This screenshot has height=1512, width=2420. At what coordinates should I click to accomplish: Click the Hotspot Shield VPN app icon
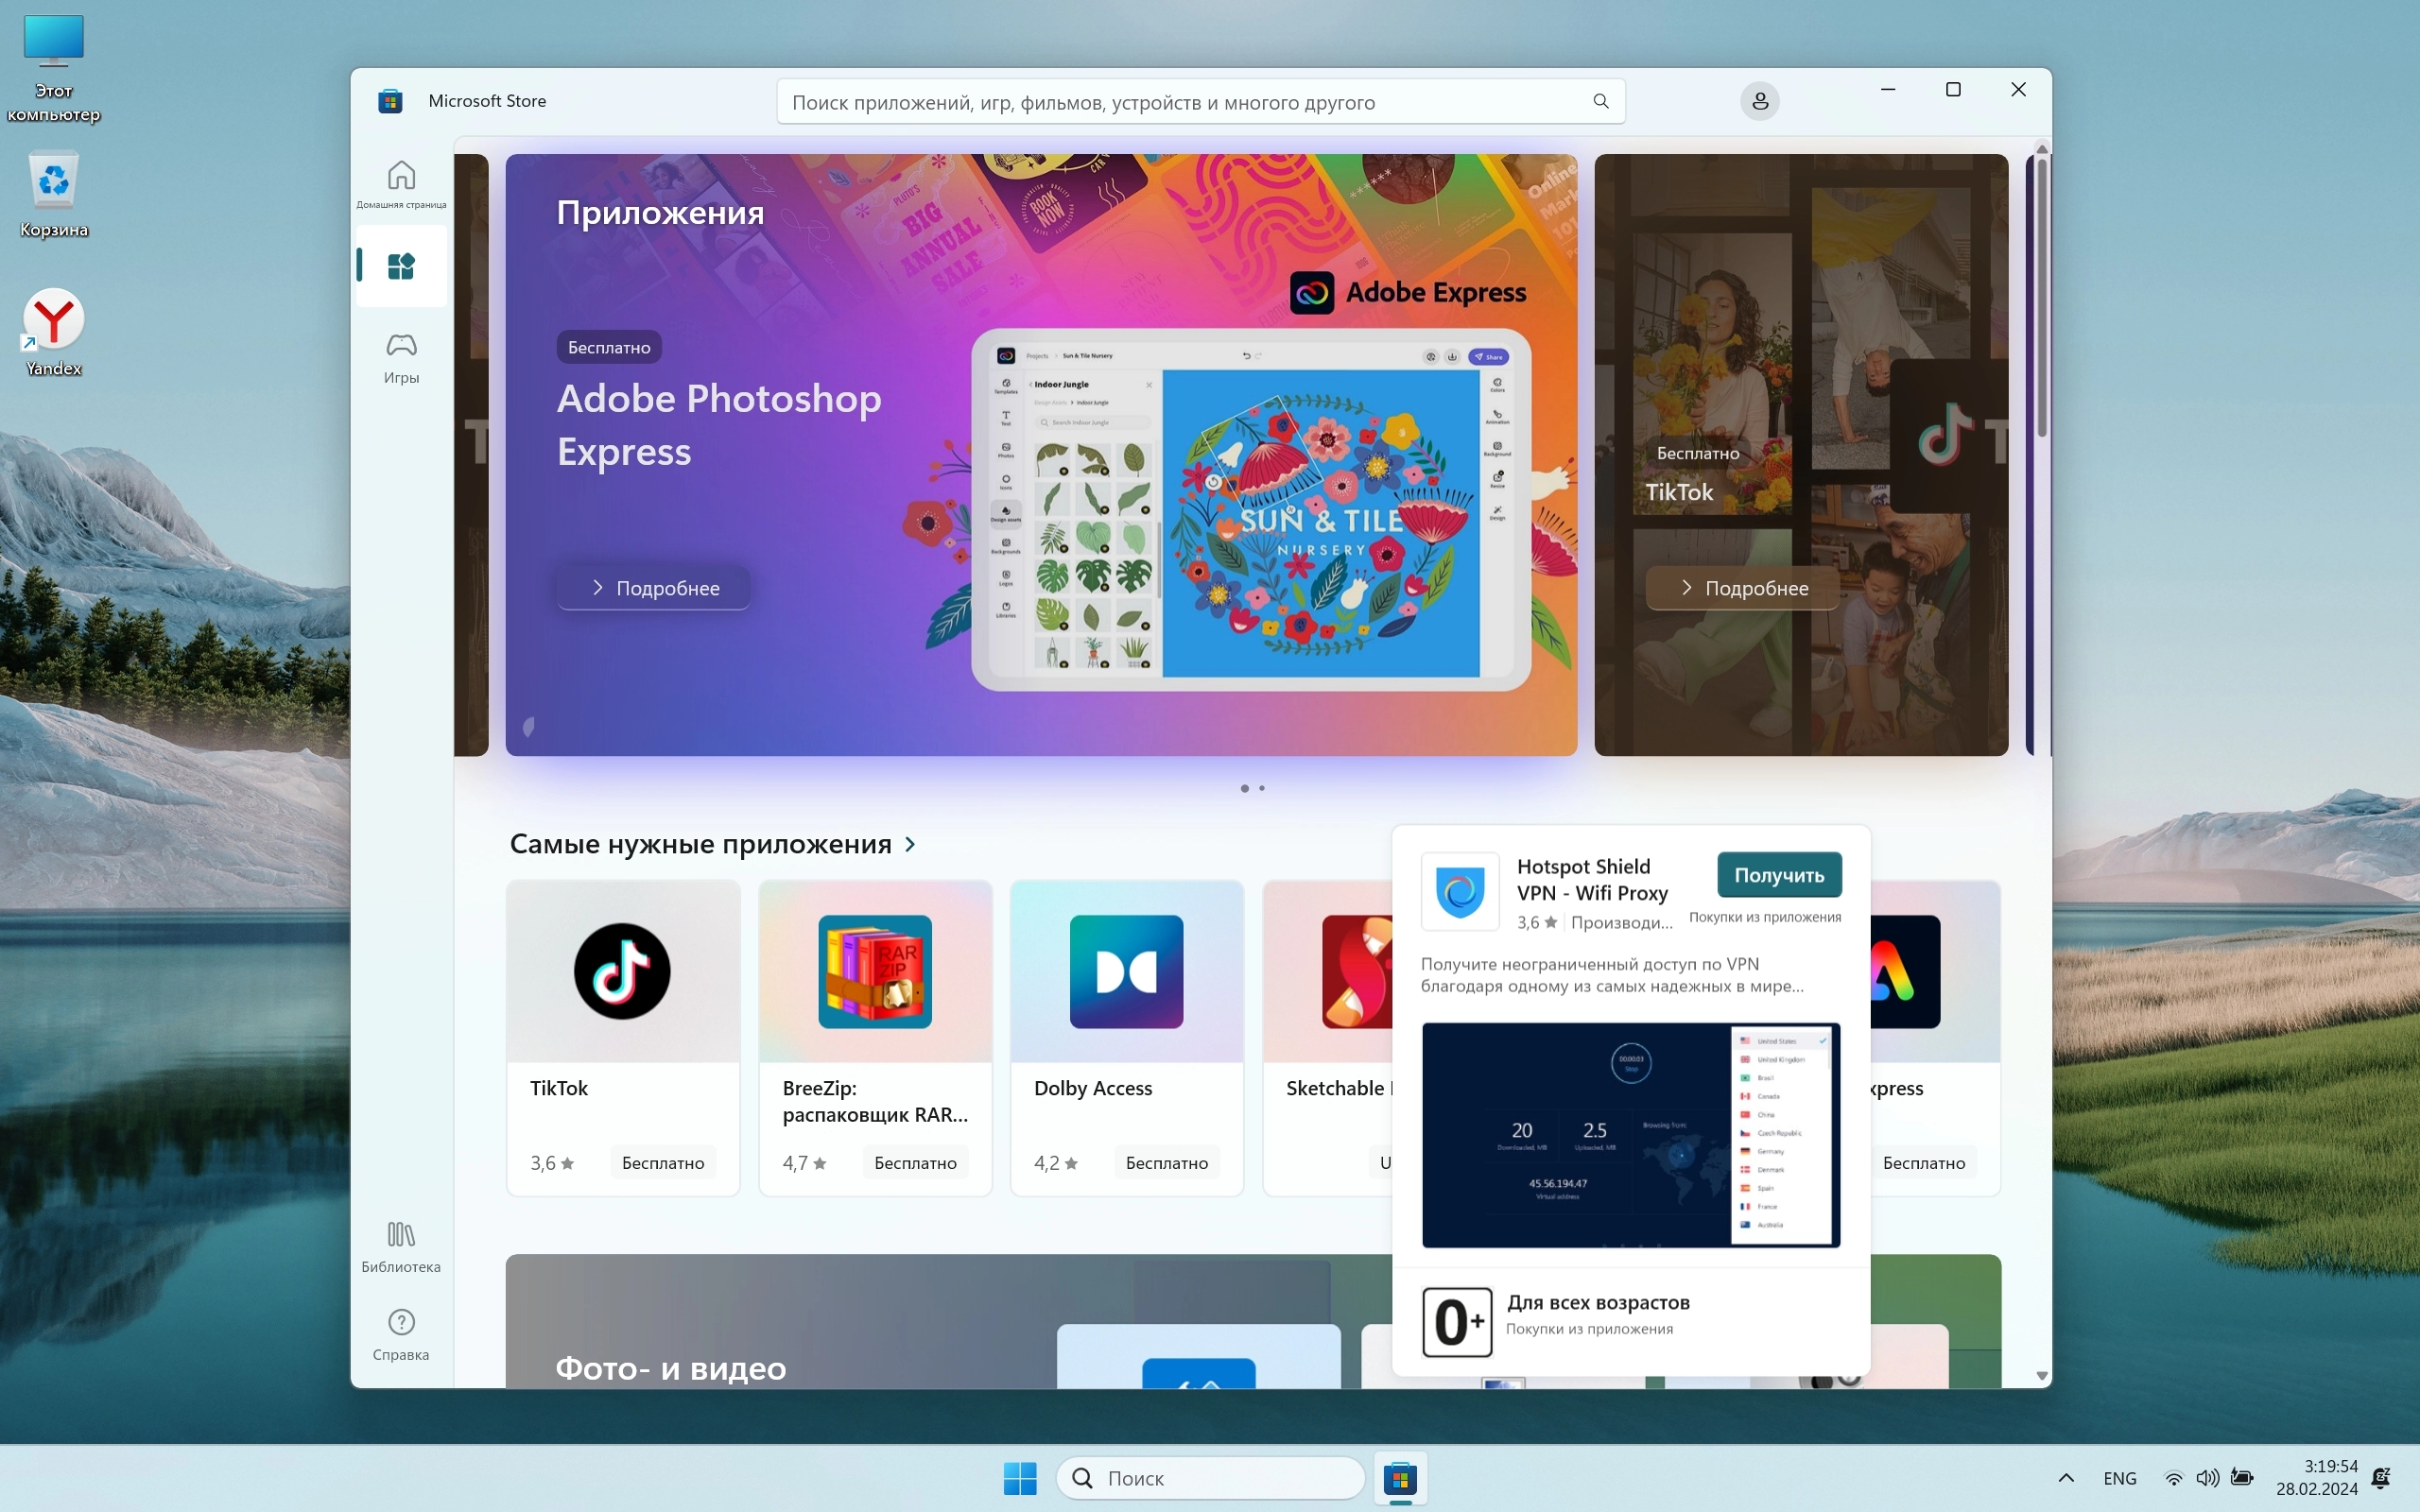(x=1459, y=891)
